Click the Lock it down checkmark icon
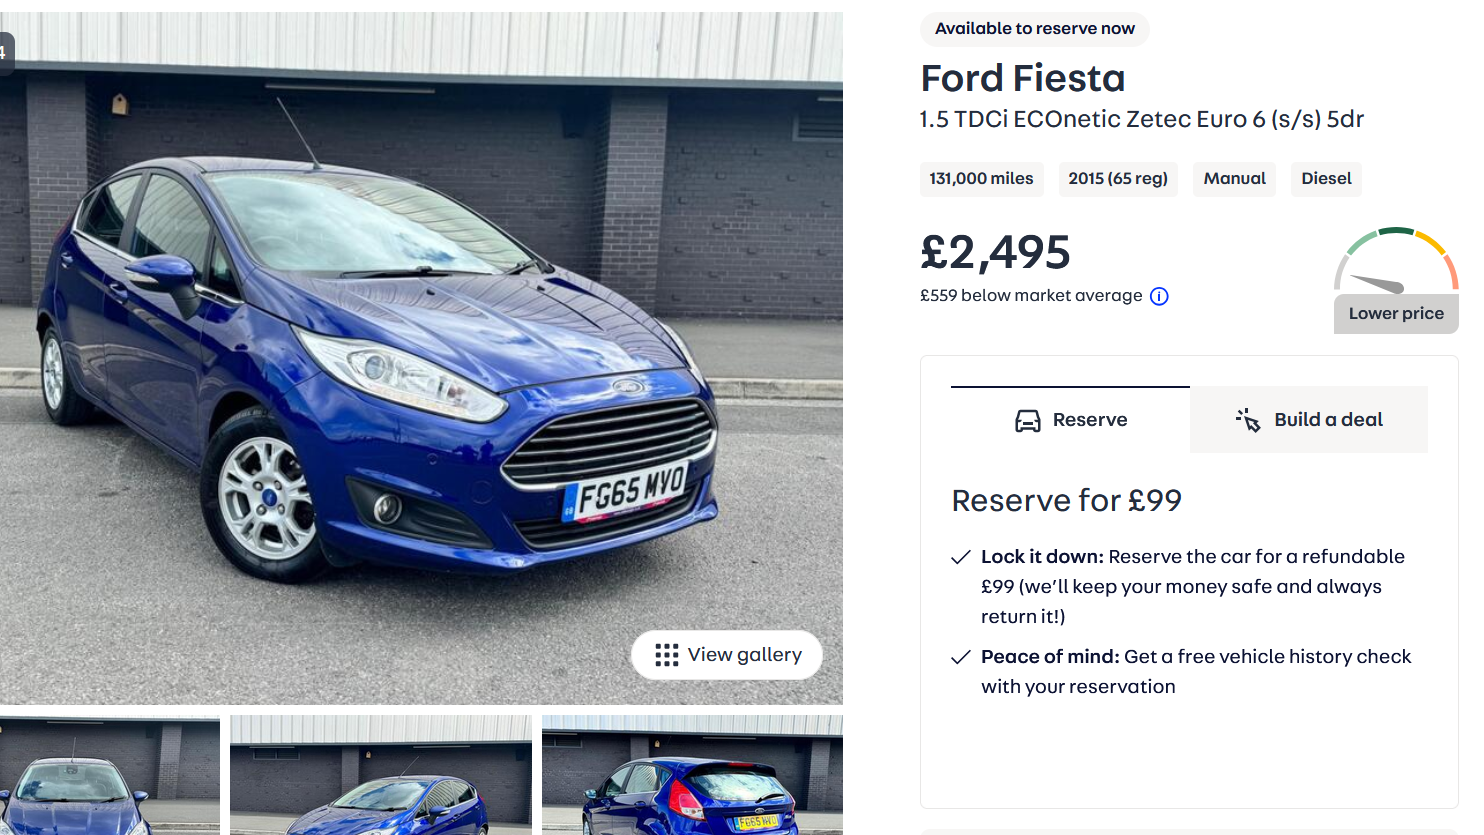This screenshot has height=835, width=1484. (961, 557)
